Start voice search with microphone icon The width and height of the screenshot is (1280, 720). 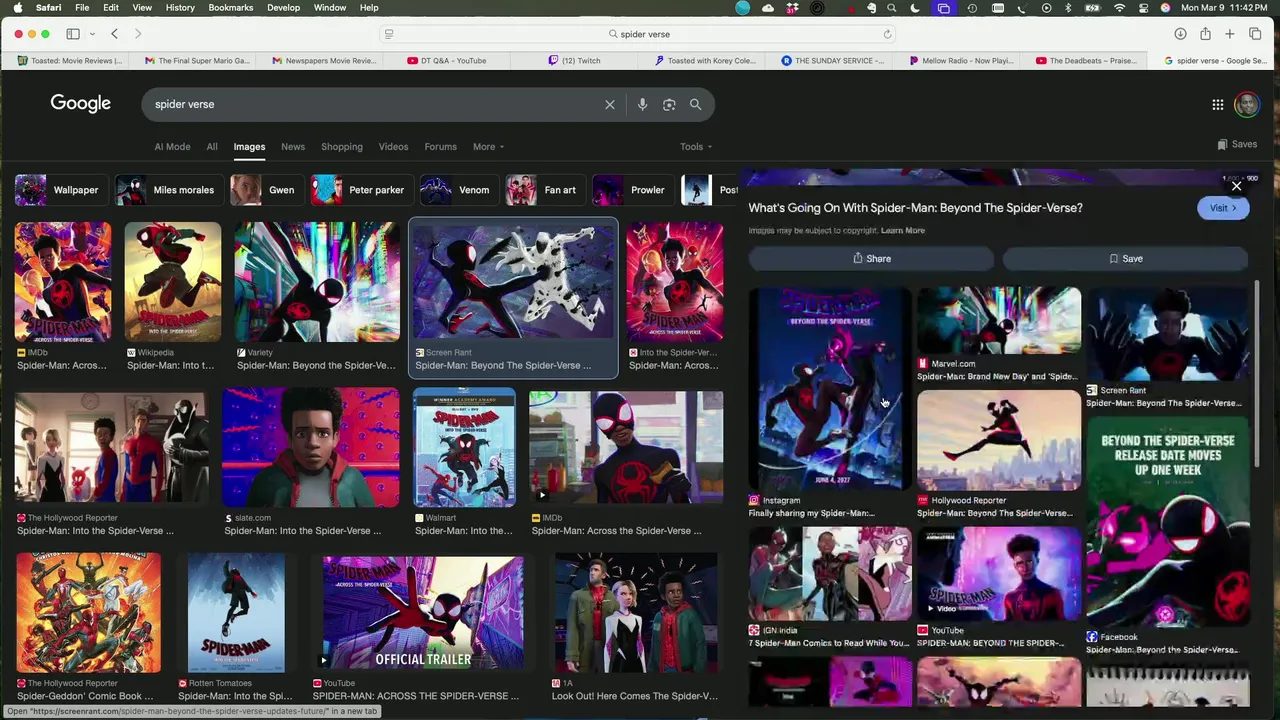coord(642,104)
